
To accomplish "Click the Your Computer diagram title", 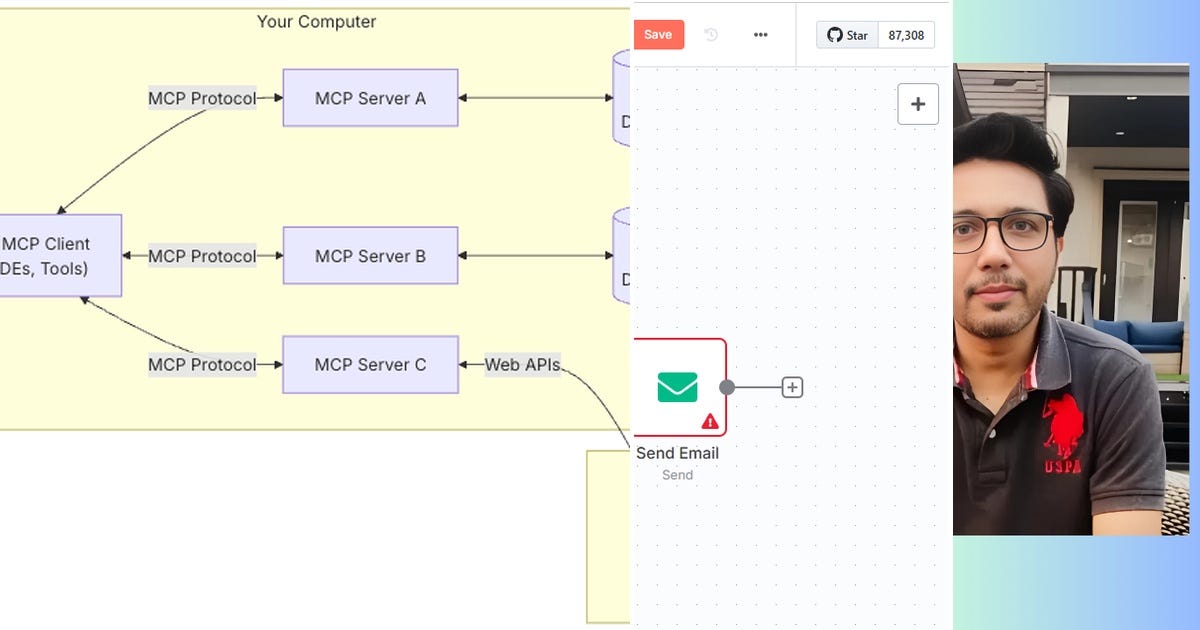I will click(316, 21).
